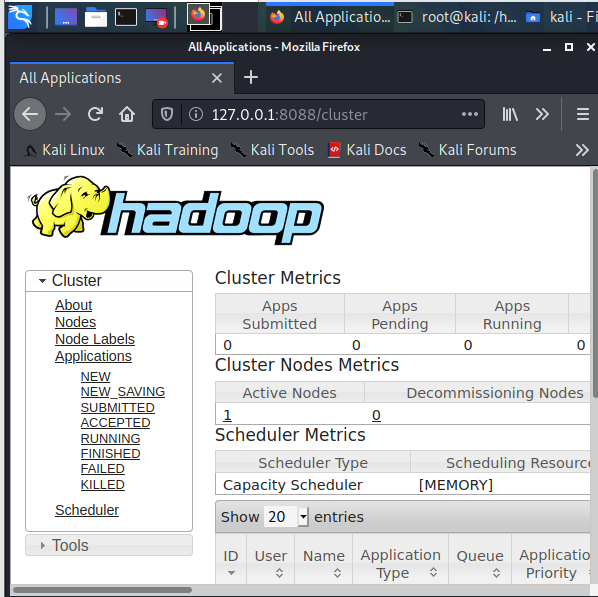Go to Firefox home page
Screen dimensions: 598x597
tap(127, 114)
